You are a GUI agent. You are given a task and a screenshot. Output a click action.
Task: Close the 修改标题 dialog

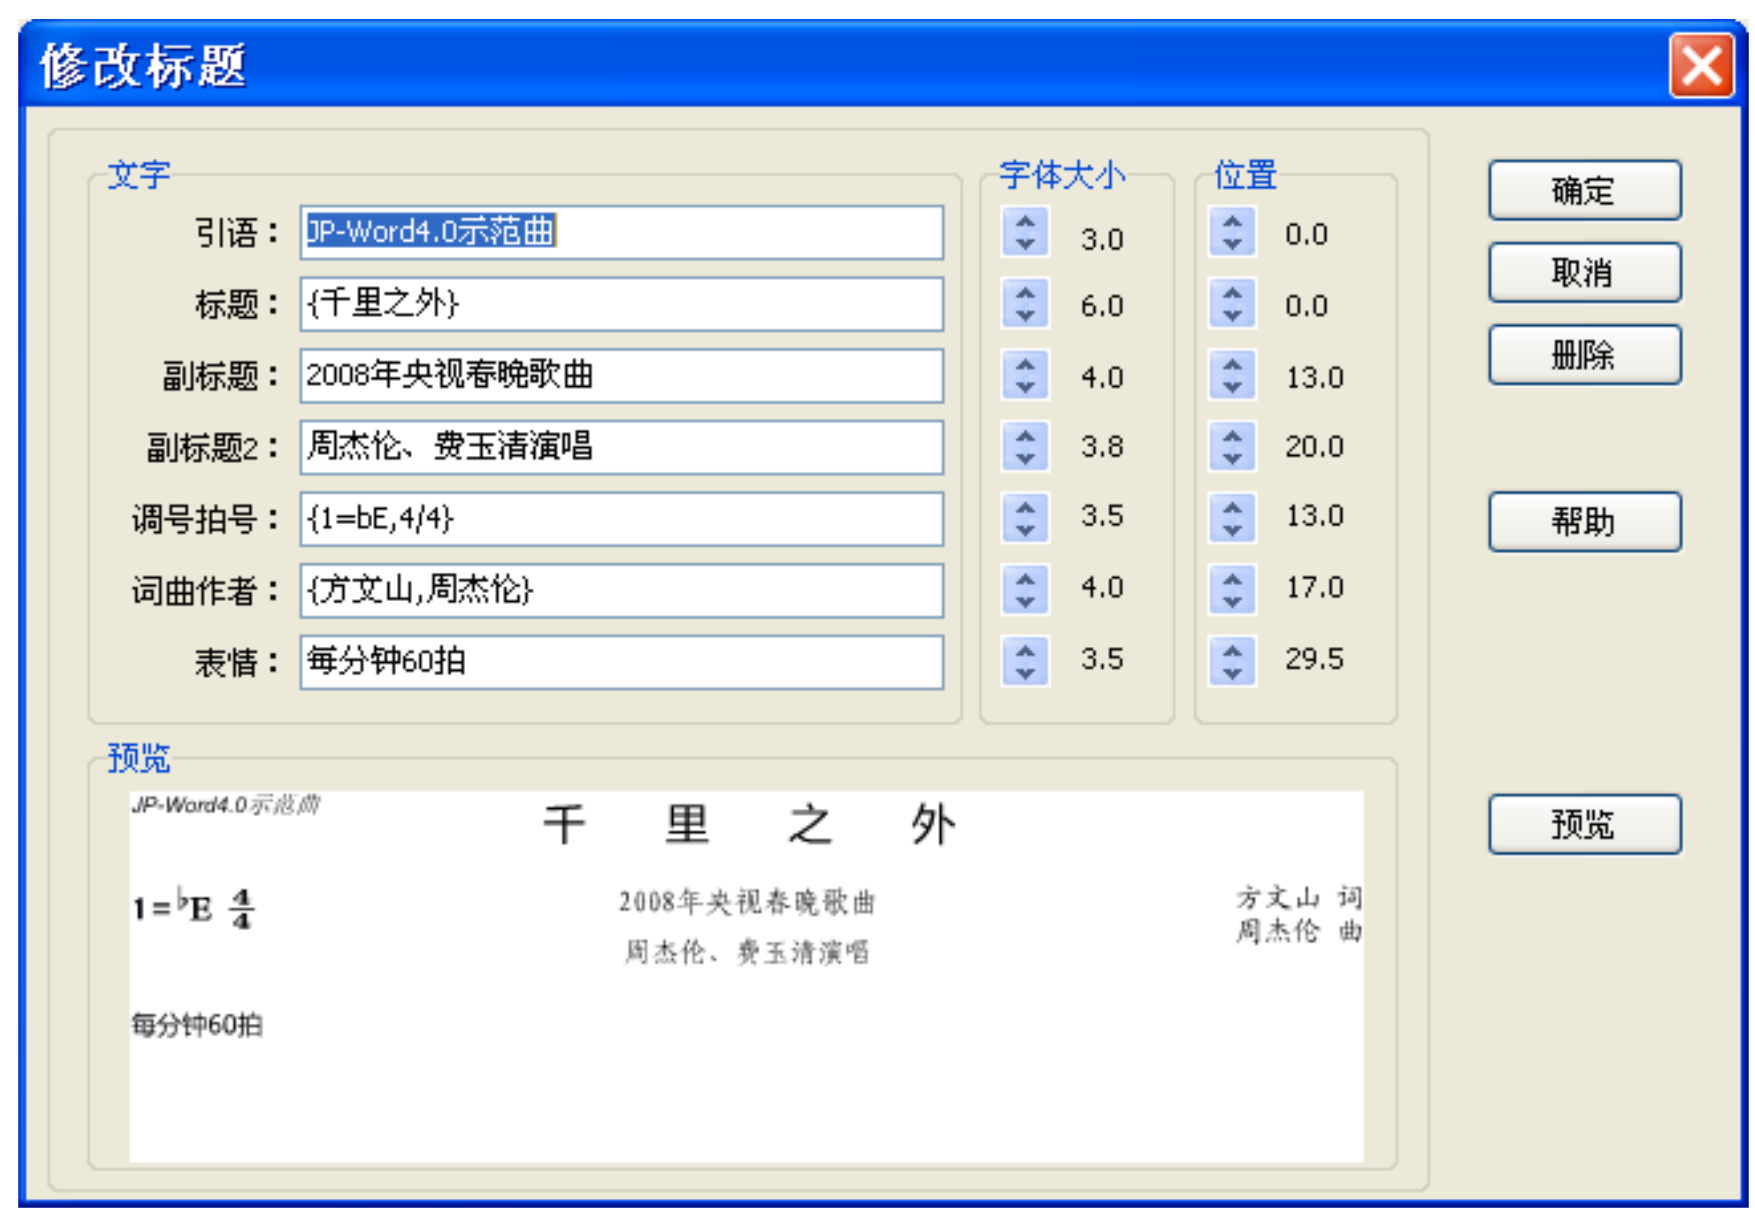[1701, 66]
